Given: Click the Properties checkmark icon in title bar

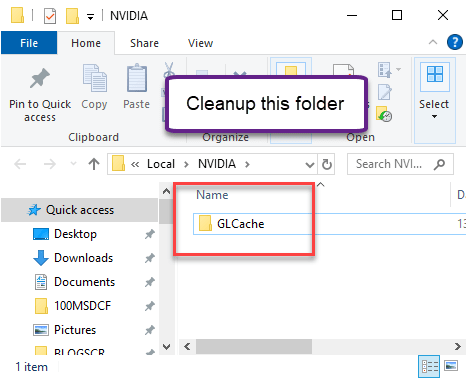Looking at the screenshot, I should pos(50,16).
